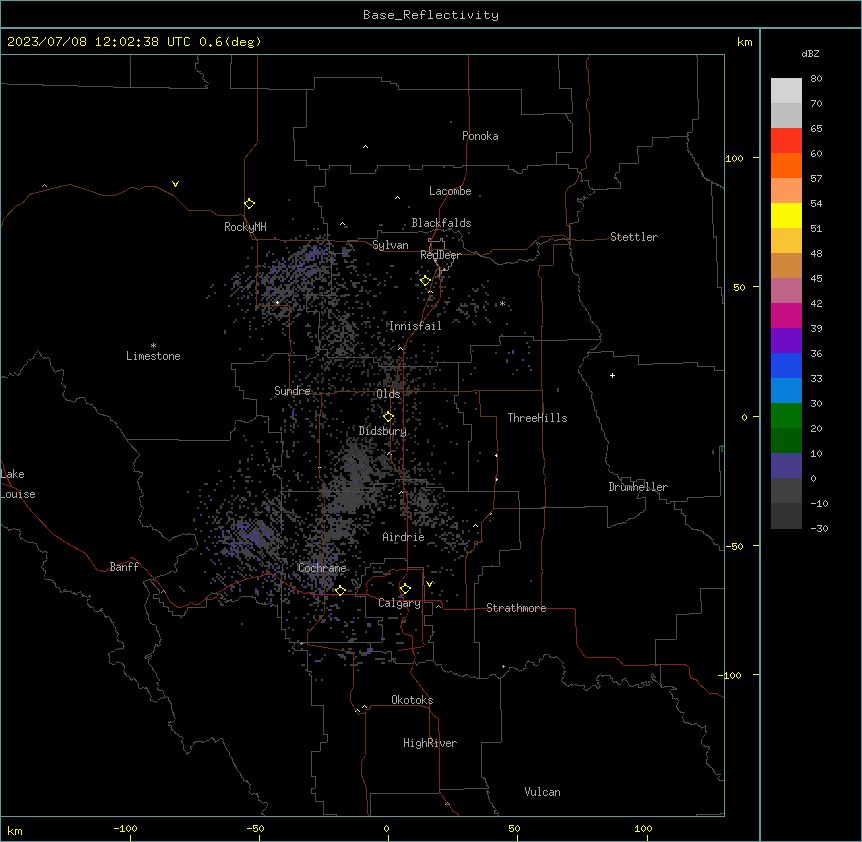862x842 pixels.
Task: Select the caret marker east of Airdrie
Action: click(476, 526)
